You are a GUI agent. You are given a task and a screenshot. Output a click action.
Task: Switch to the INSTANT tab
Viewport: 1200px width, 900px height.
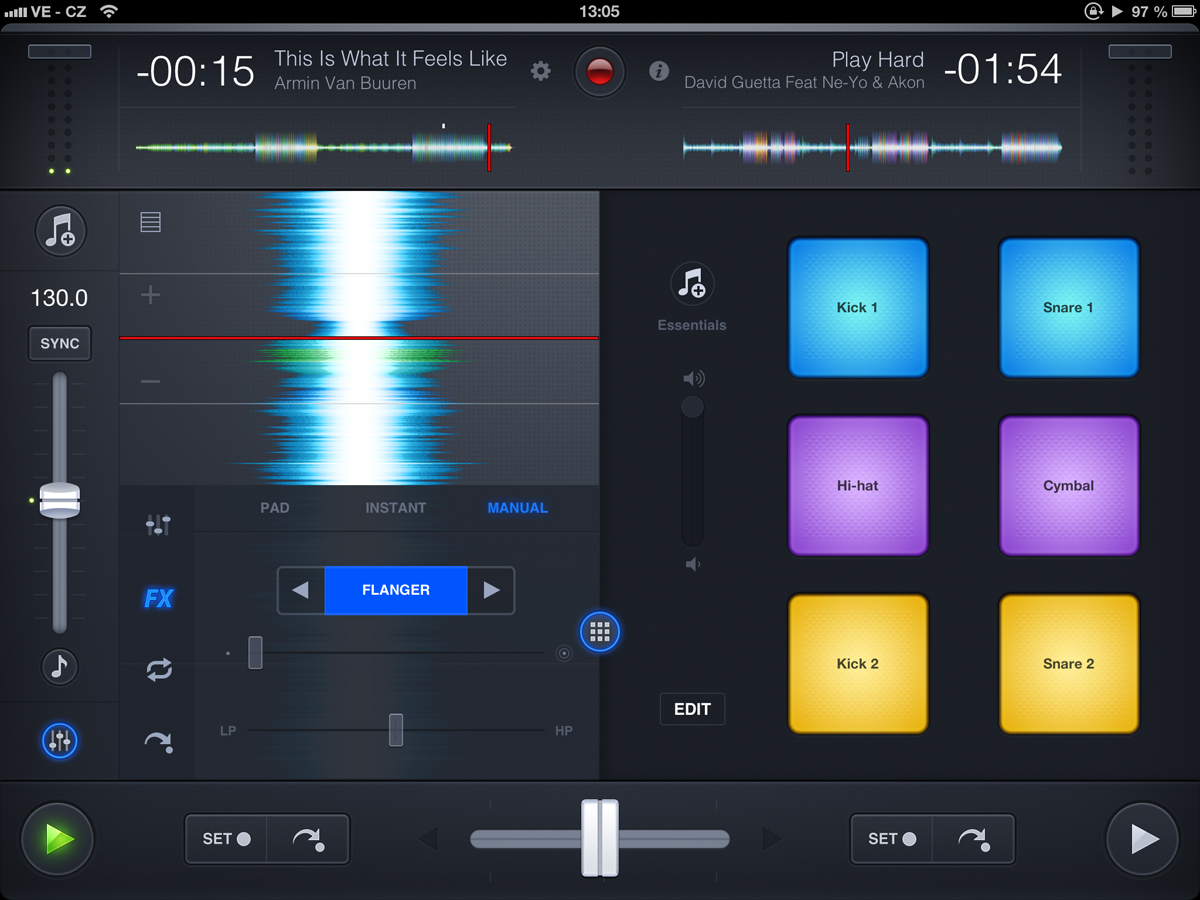396,508
